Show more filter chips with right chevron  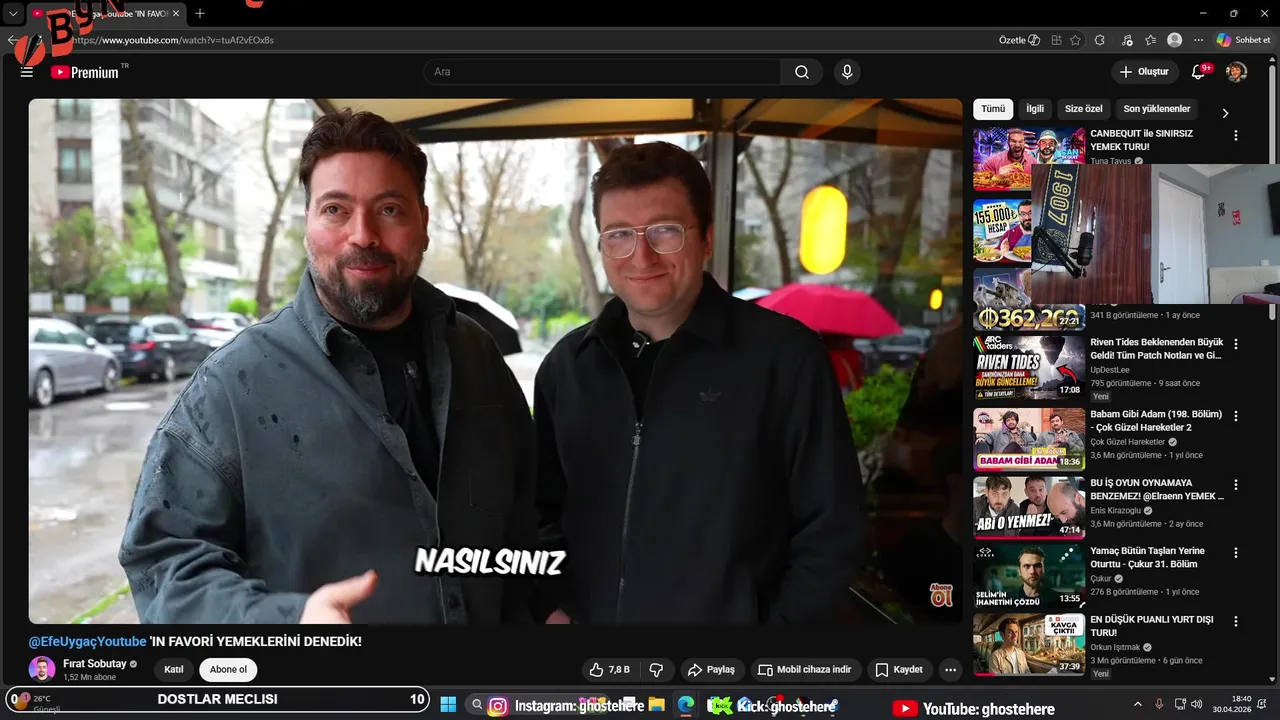(x=1225, y=113)
